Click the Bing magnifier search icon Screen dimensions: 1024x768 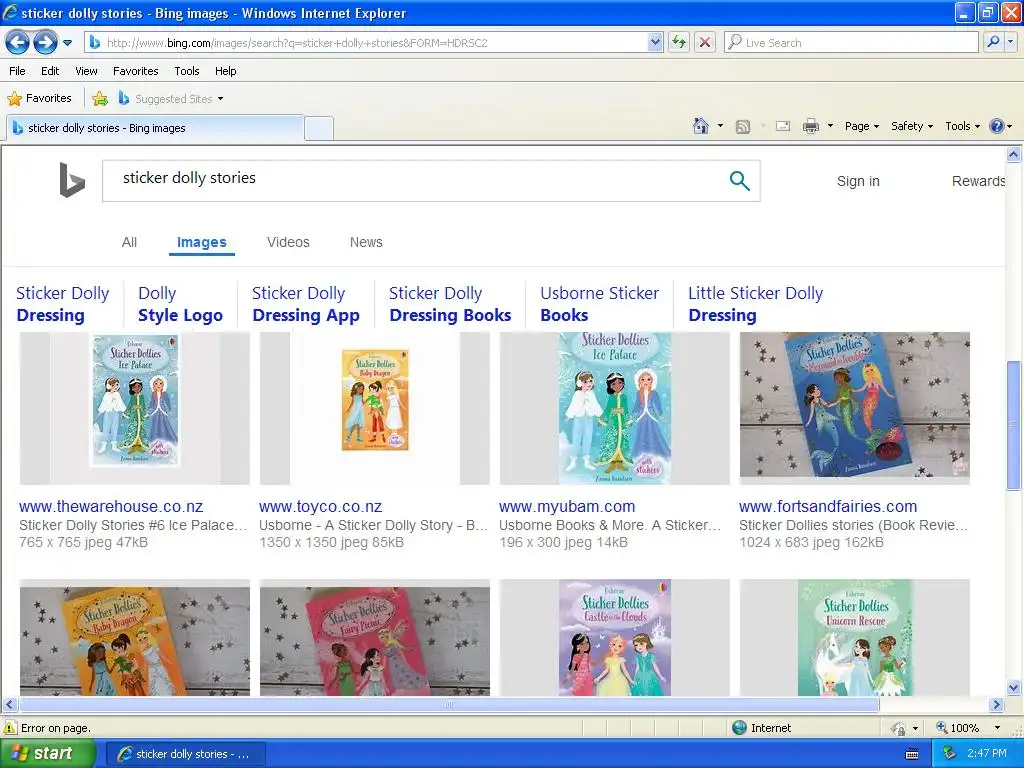[x=739, y=180]
